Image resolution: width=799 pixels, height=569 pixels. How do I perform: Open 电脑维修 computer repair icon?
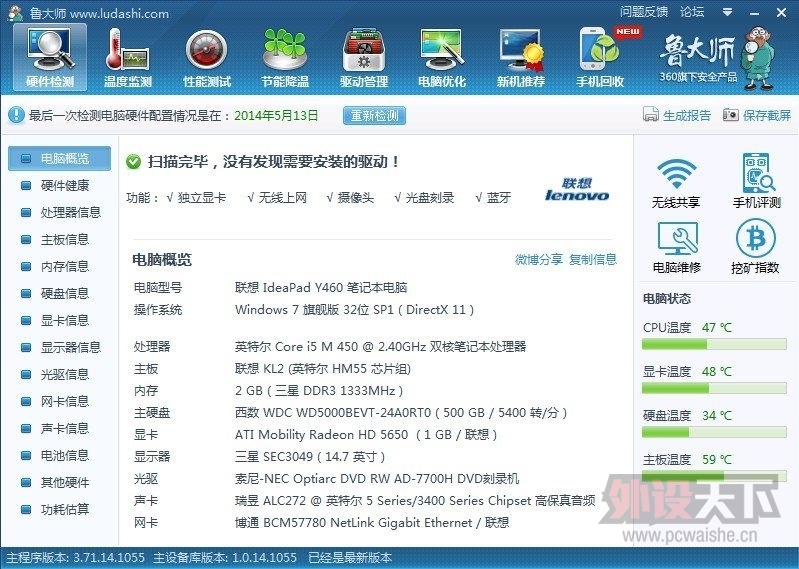point(677,248)
